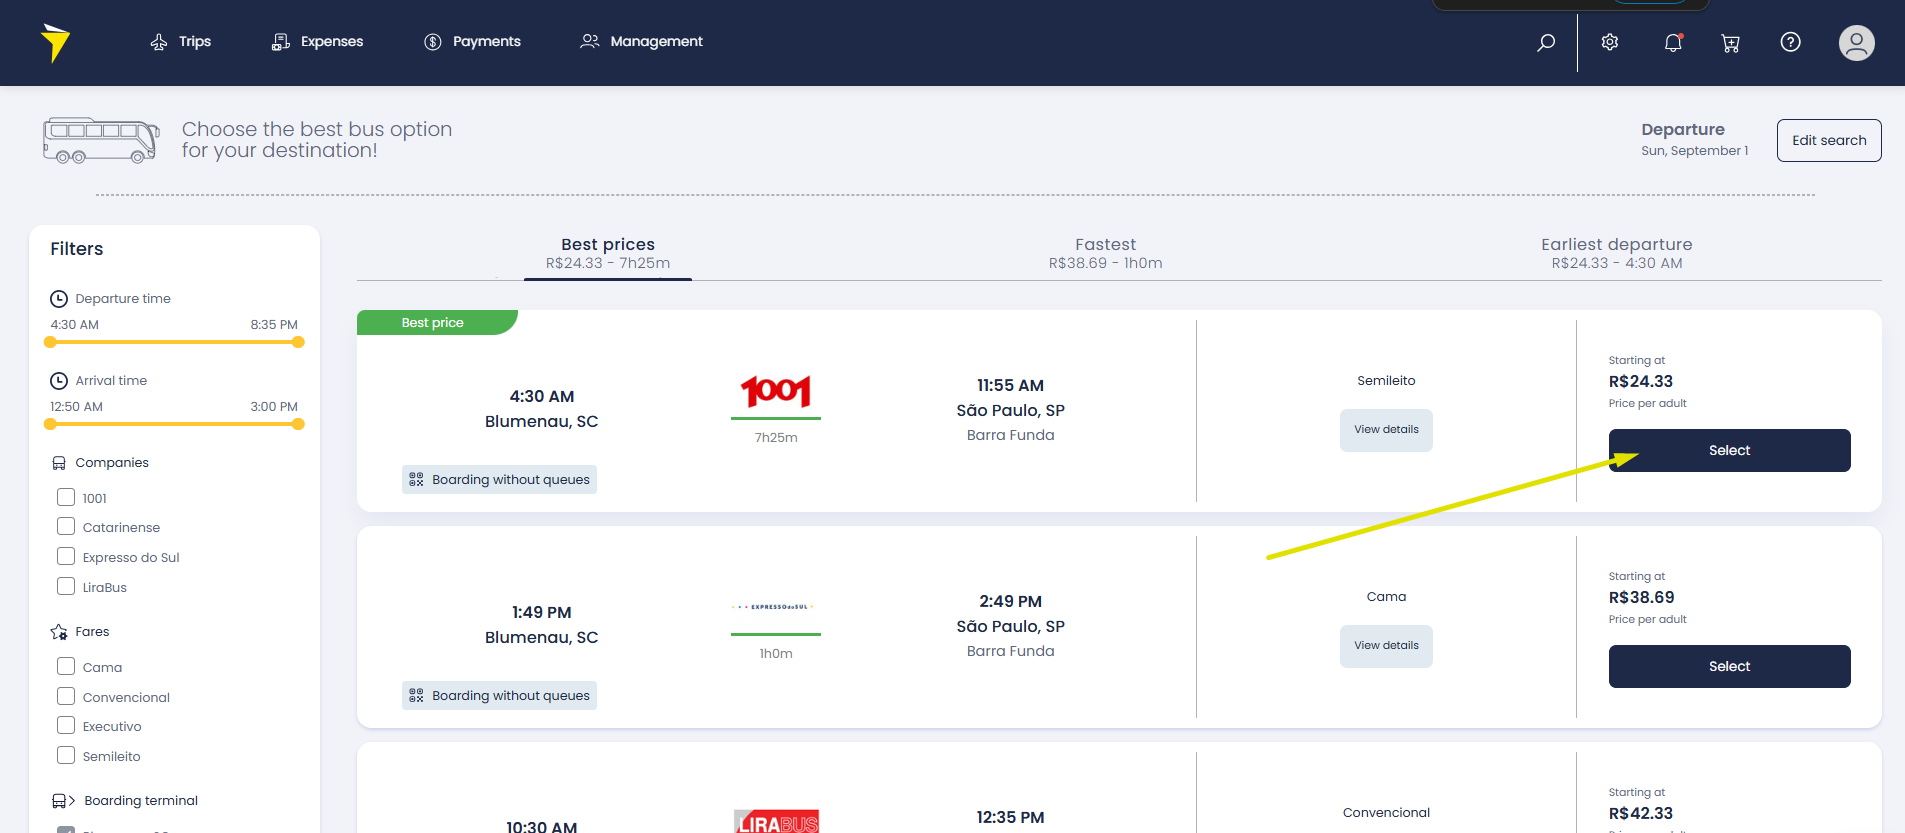View notifications bell icon
Image resolution: width=1905 pixels, height=833 pixels.
point(1673,42)
